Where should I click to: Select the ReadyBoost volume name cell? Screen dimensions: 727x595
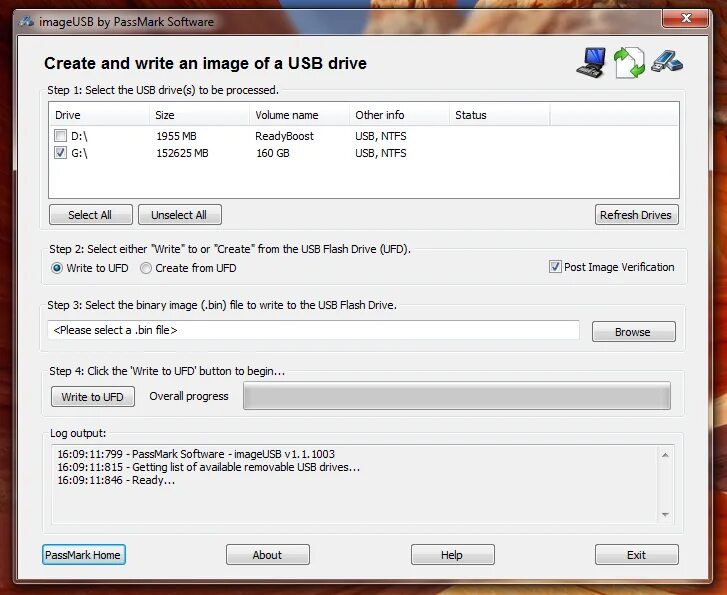(x=284, y=136)
